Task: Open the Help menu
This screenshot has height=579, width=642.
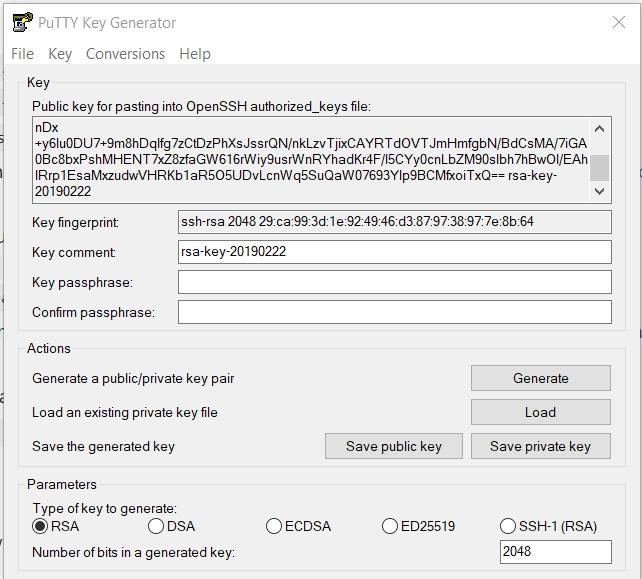Action: (x=195, y=54)
